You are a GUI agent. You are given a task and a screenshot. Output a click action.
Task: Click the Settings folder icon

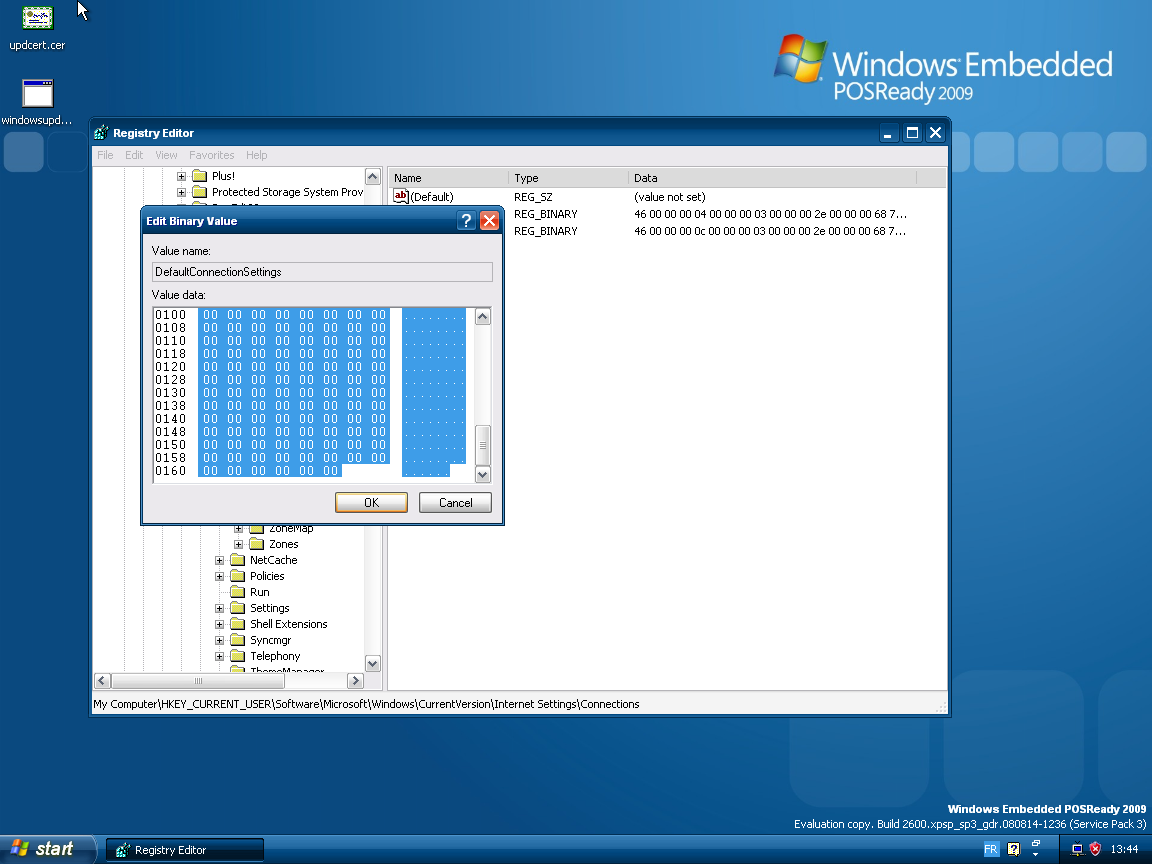[x=237, y=608]
